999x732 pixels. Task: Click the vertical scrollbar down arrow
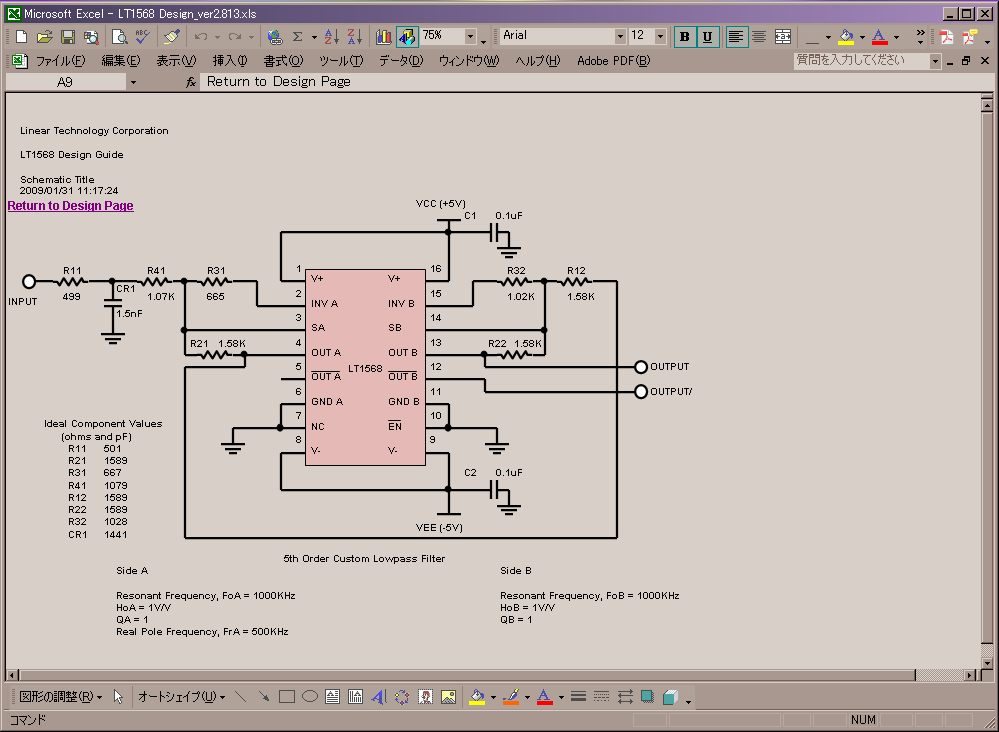pos(987,663)
